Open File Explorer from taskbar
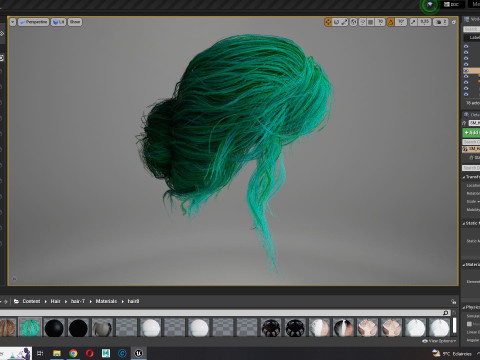The width and height of the screenshot is (480, 360). 57,353
